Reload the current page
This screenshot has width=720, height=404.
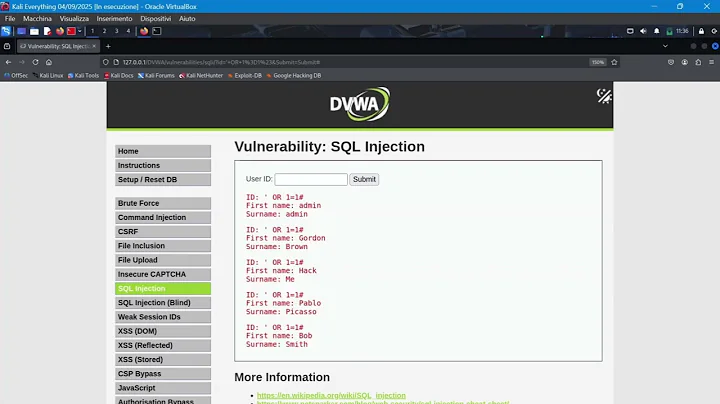[x=35, y=62]
